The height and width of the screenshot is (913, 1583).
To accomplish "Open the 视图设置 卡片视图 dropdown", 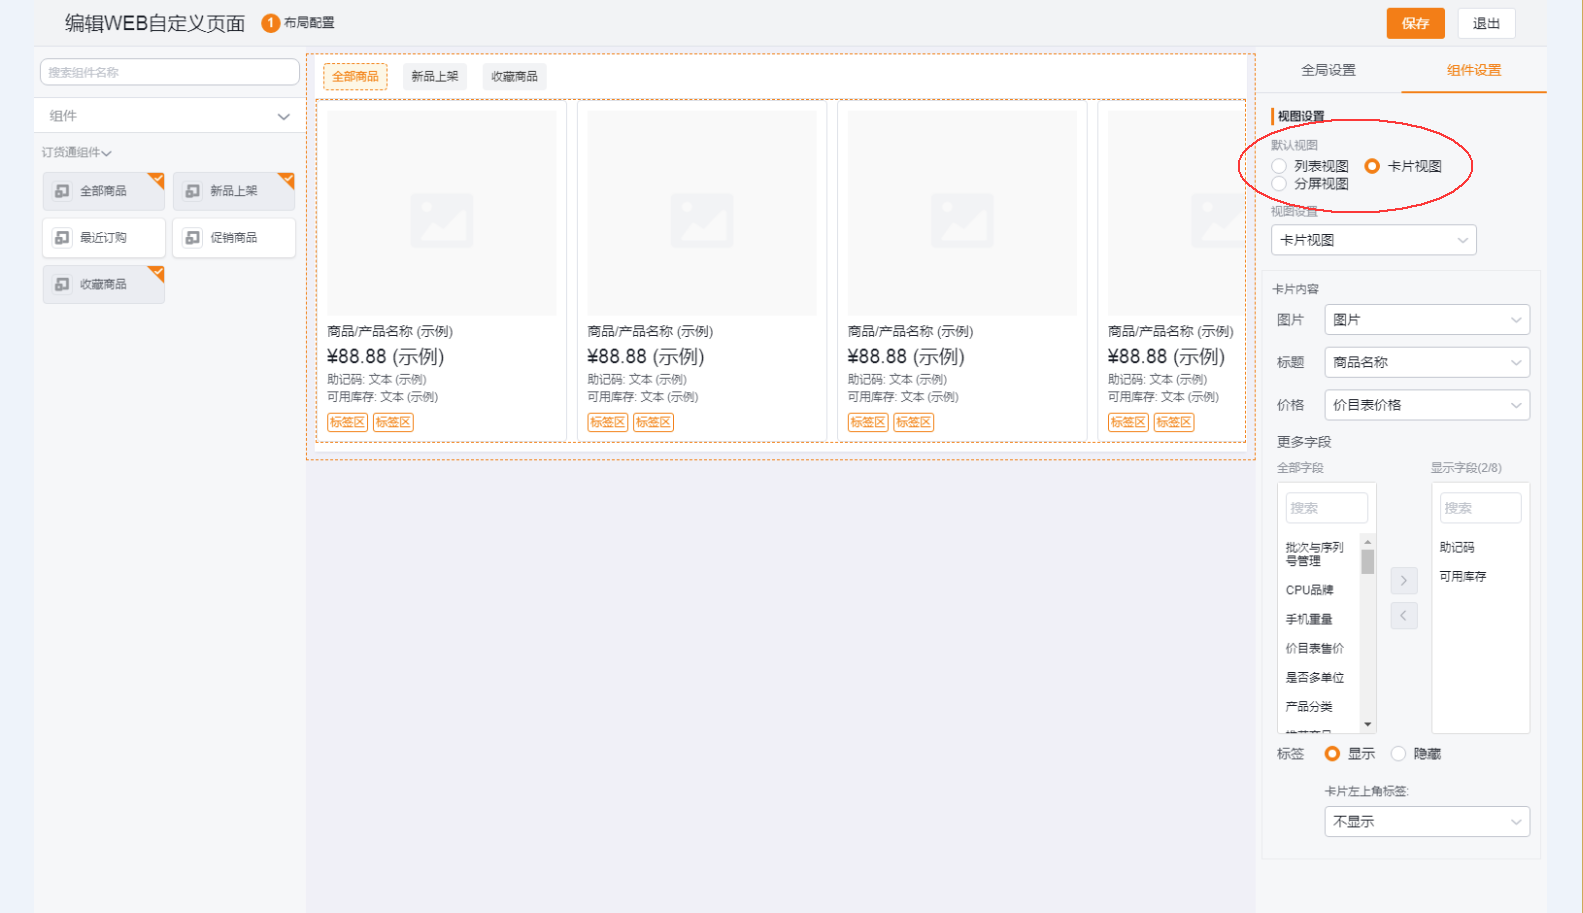I will [x=1373, y=240].
